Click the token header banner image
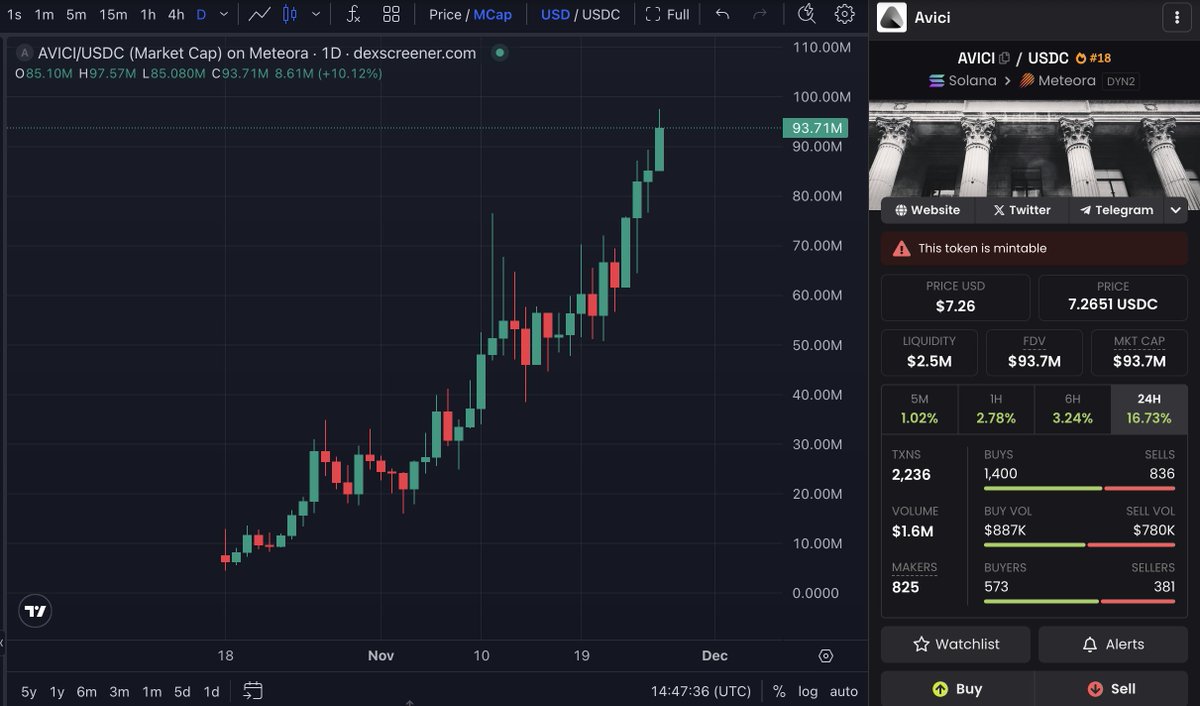The image size is (1200, 706). coord(1034,154)
